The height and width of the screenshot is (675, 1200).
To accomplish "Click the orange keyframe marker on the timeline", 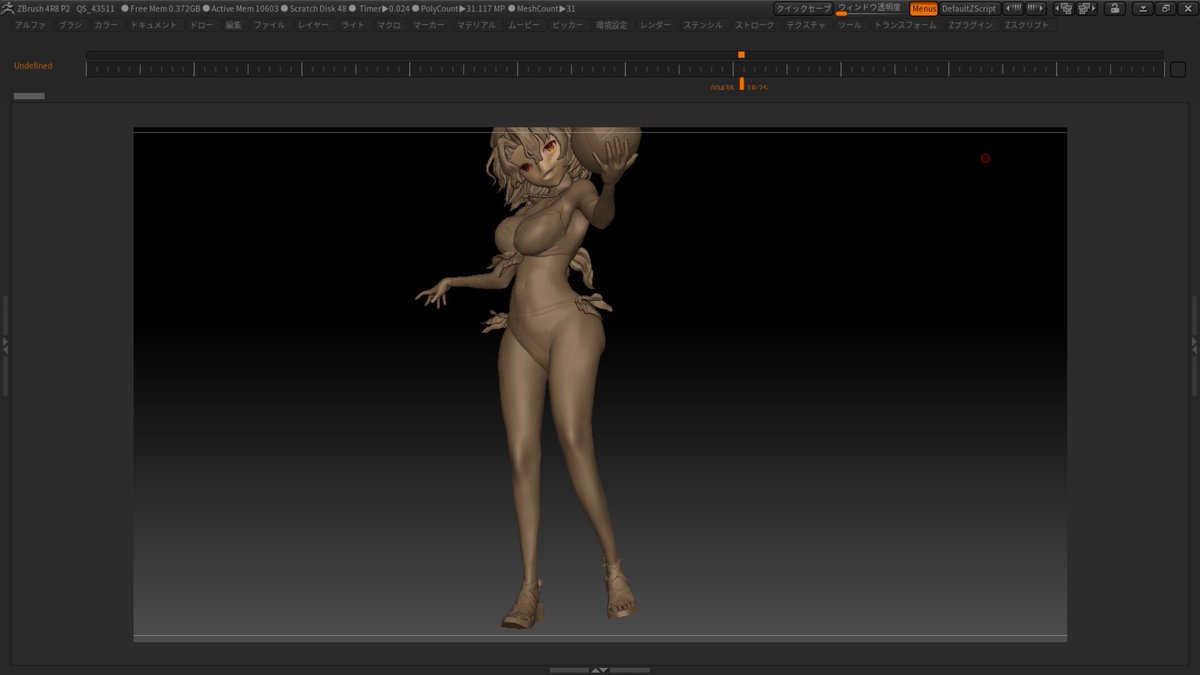I will pos(741,55).
